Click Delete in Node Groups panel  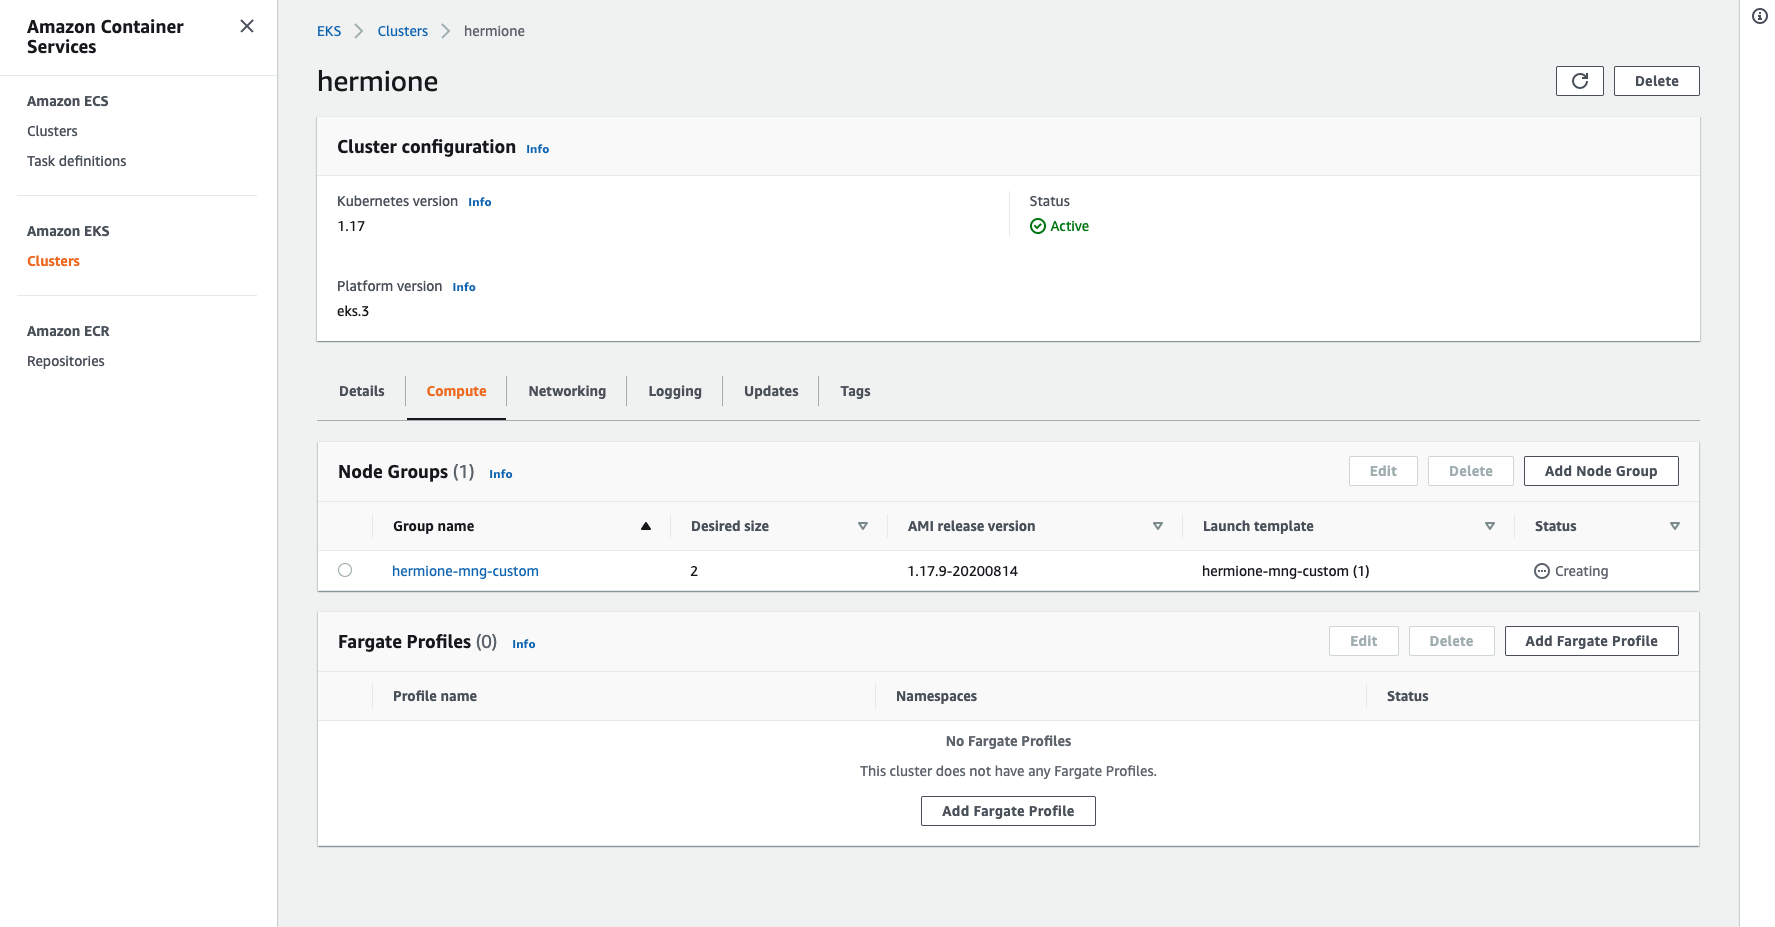coord(1470,471)
